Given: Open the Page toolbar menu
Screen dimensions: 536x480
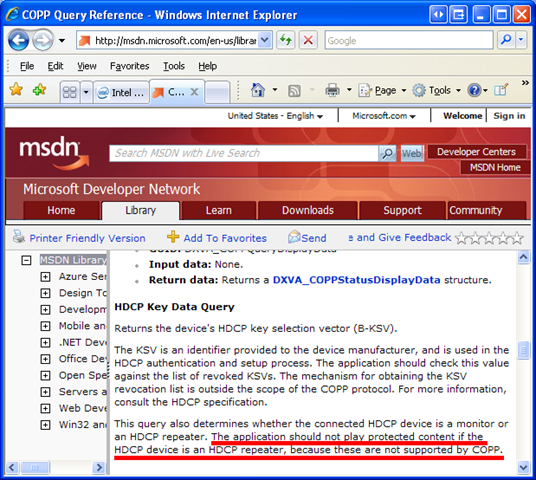Looking at the screenshot, I should [x=382, y=91].
